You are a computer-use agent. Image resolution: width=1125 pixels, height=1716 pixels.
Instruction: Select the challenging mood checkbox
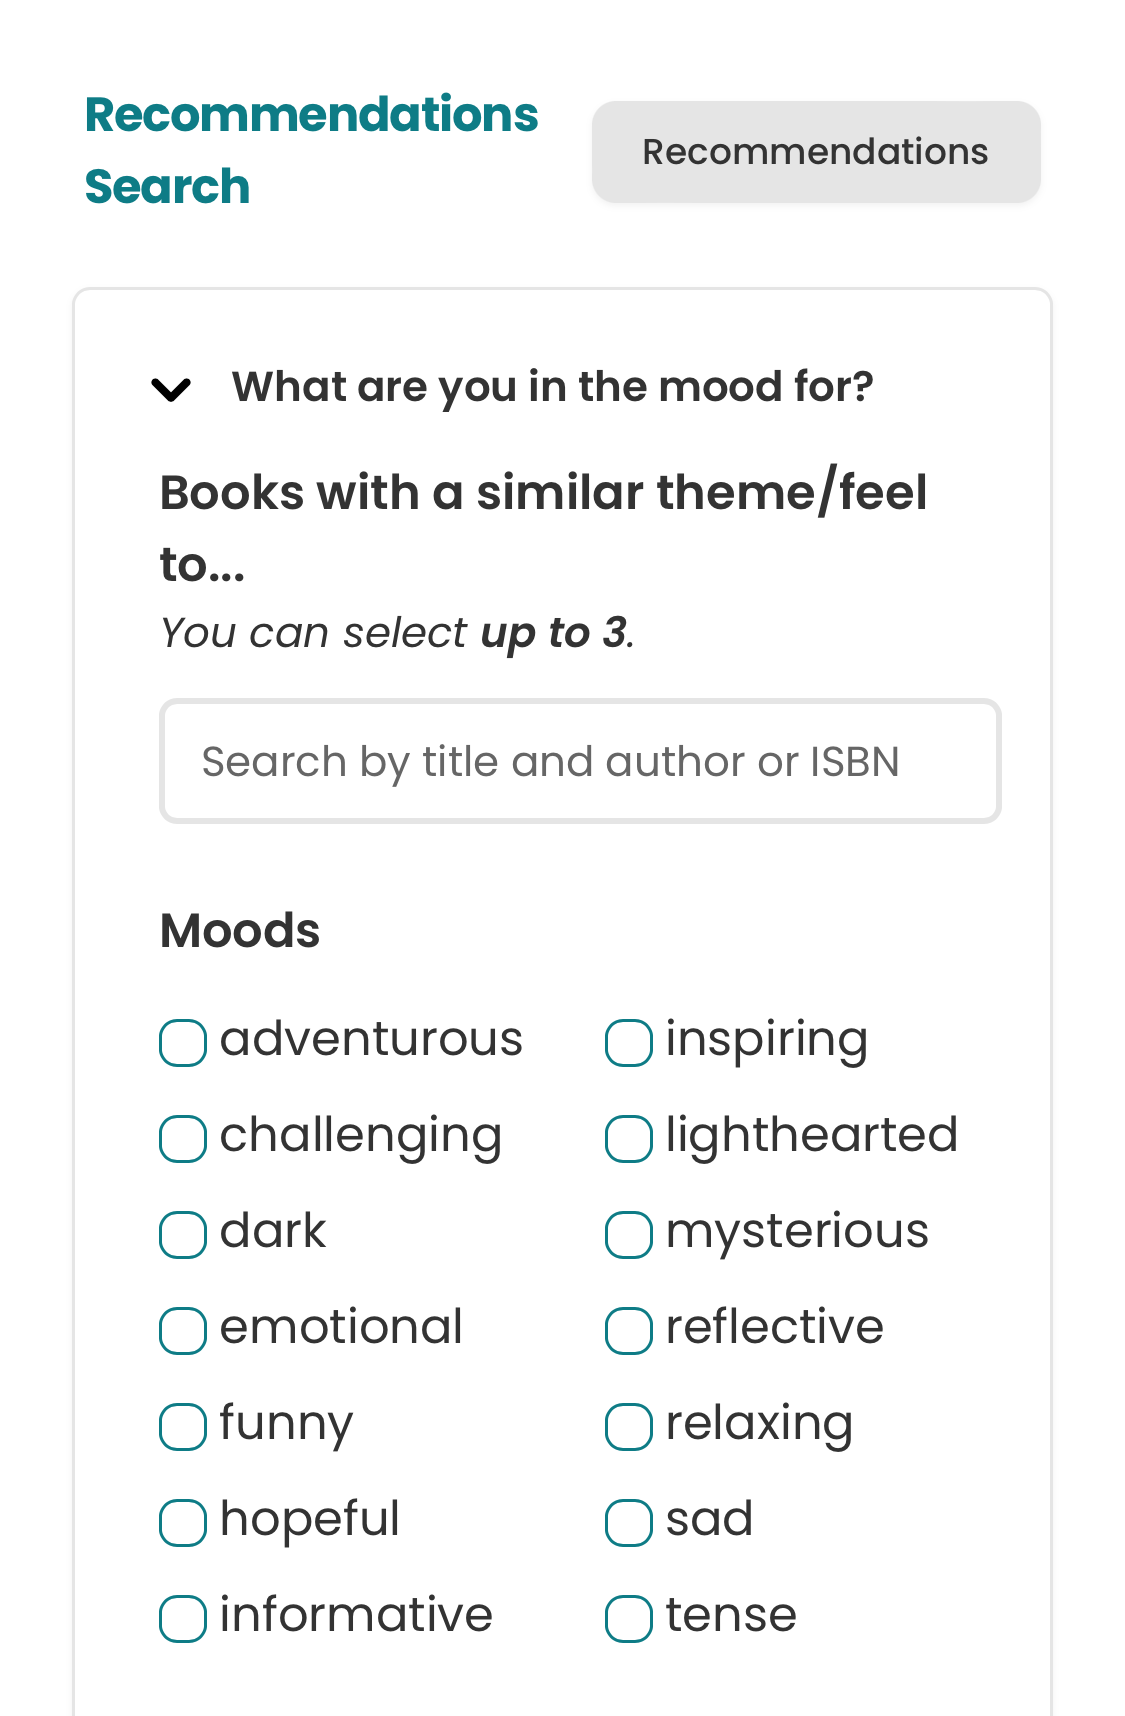point(182,1139)
